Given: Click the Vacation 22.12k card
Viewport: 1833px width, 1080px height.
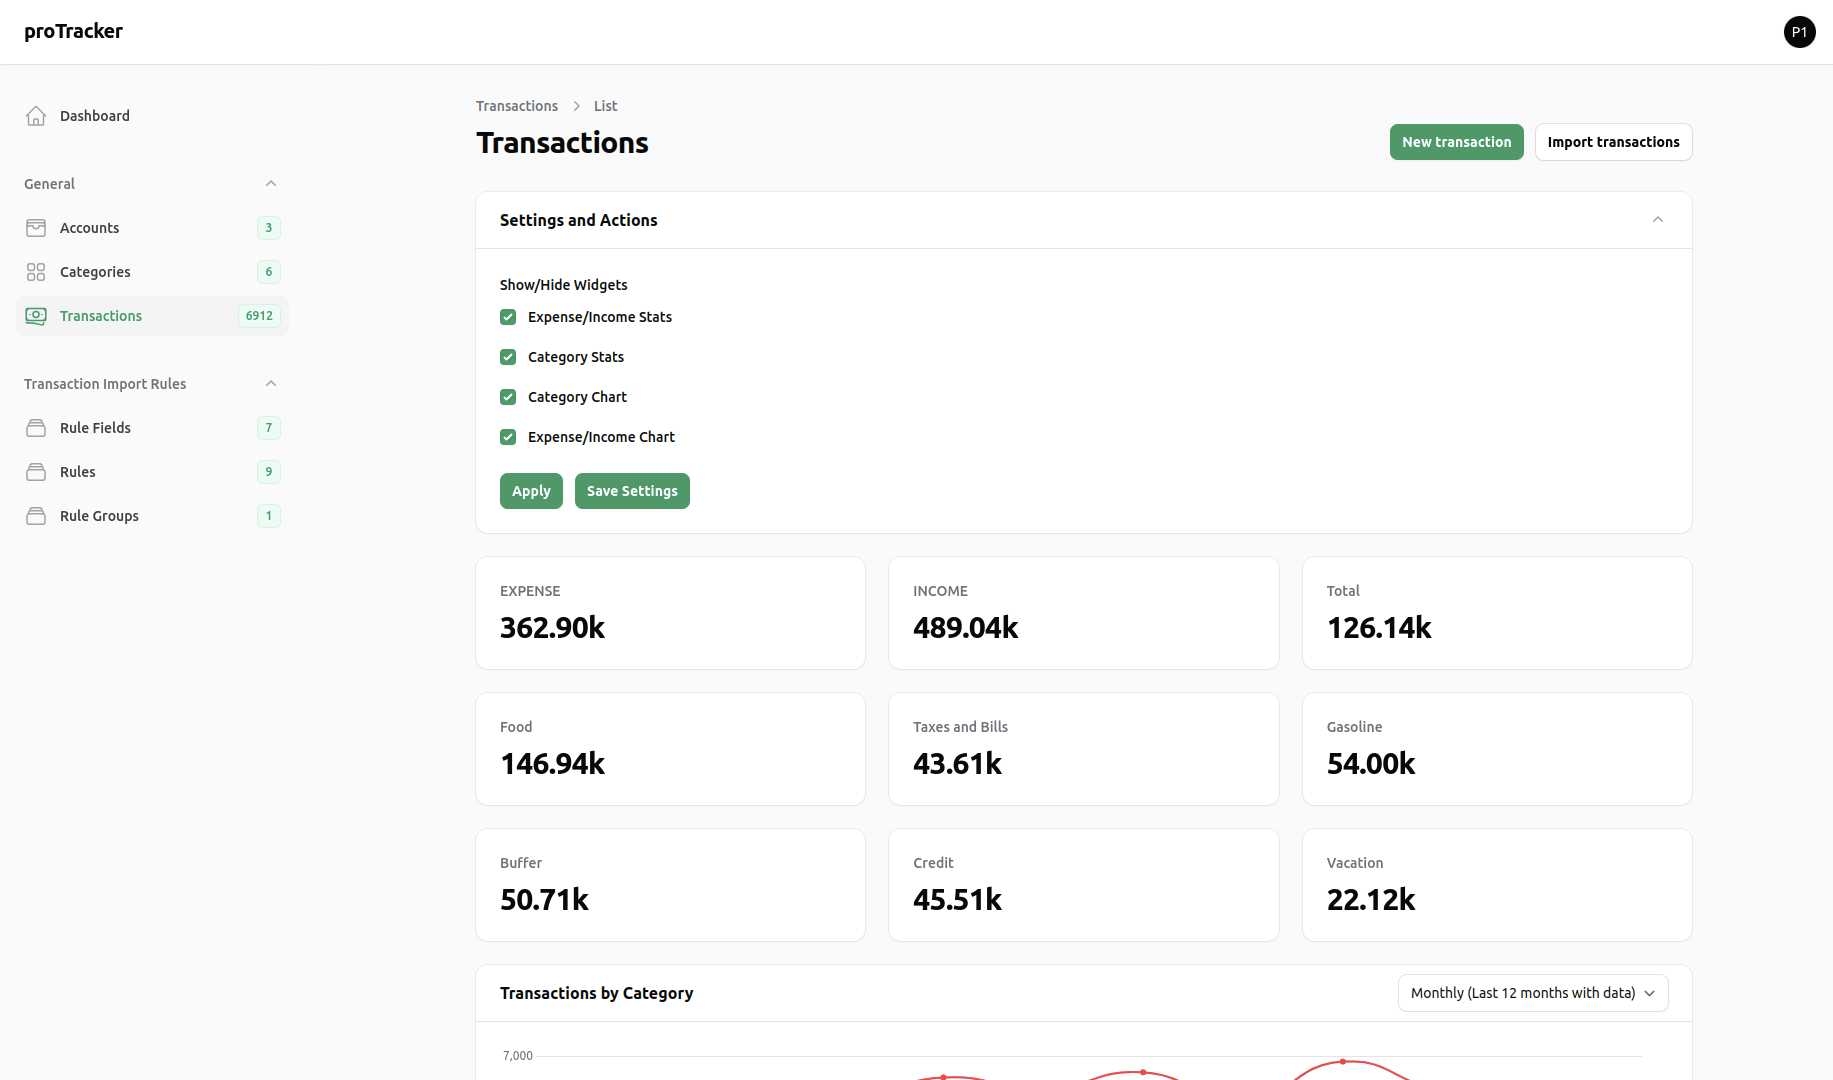Looking at the screenshot, I should pos(1497,885).
